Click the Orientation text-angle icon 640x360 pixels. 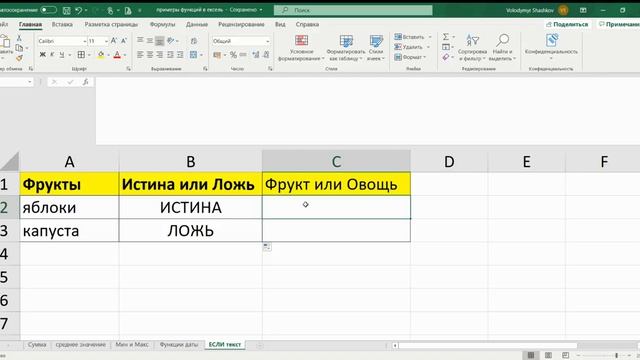[x=171, y=40]
